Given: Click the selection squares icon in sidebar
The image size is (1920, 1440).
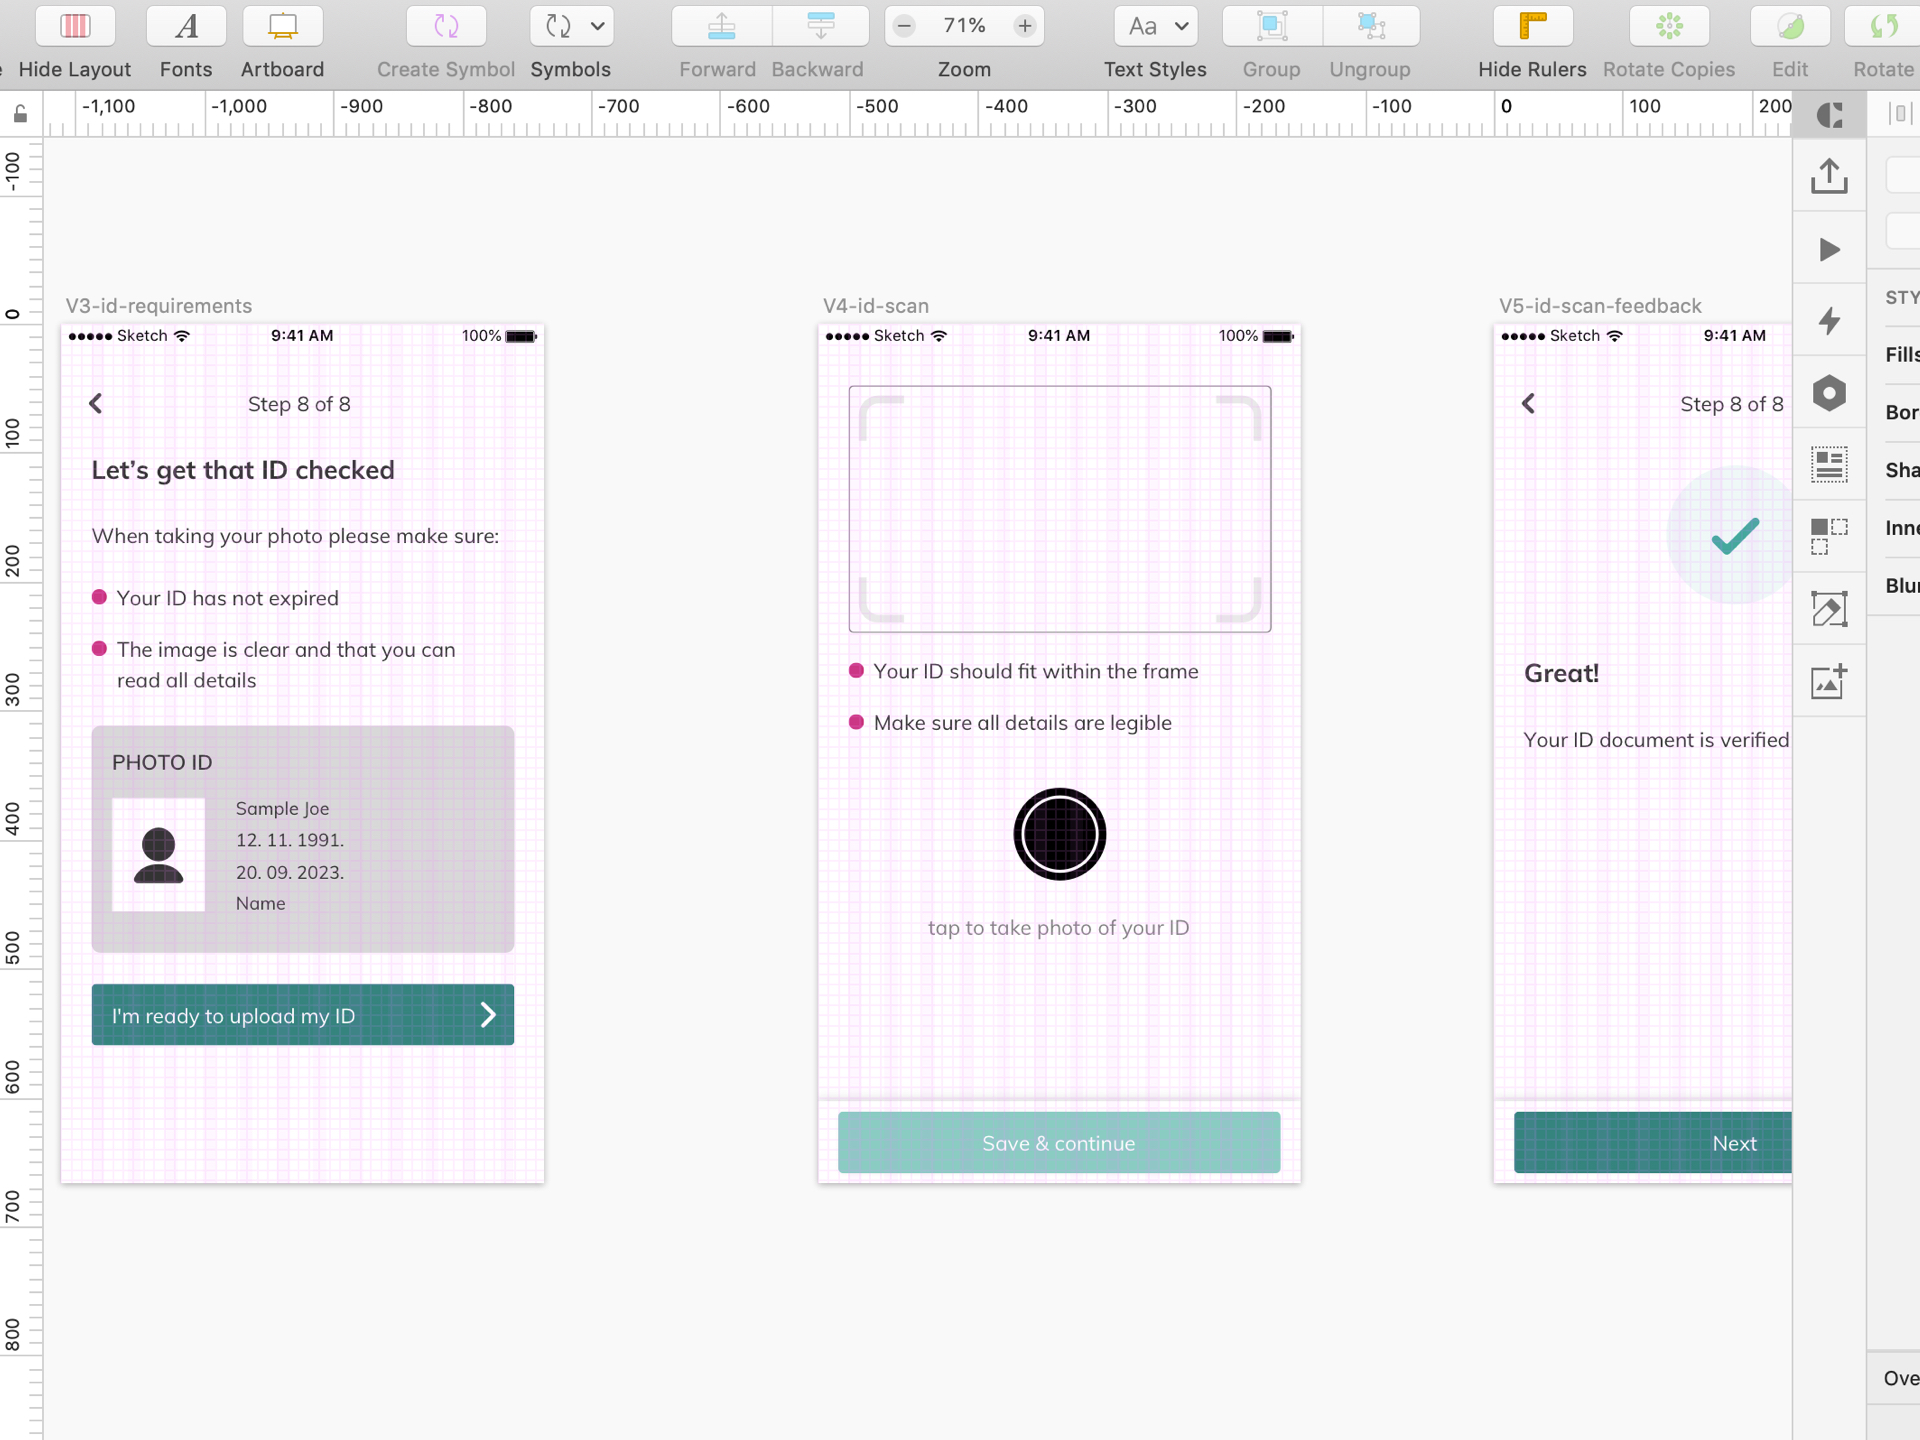Looking at the screenshot, I should [x=1829, y=537].
